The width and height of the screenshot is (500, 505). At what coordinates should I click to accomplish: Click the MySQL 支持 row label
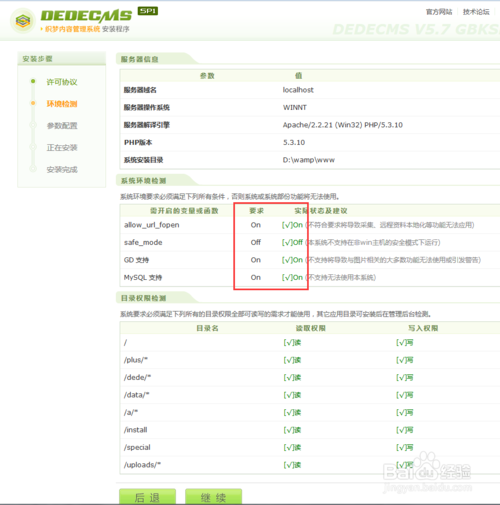point(143,277)
